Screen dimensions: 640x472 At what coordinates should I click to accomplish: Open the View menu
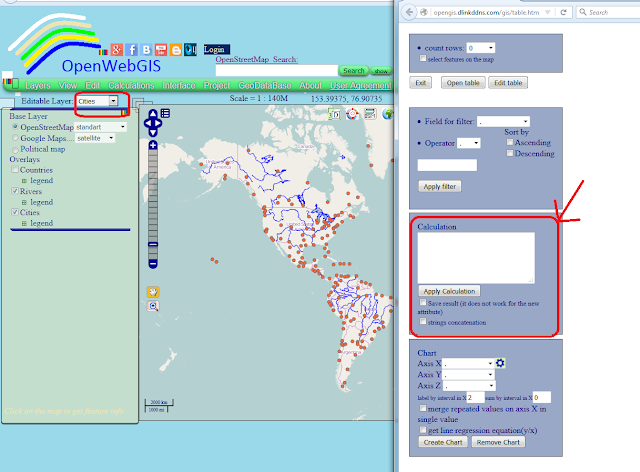point(68,85)
